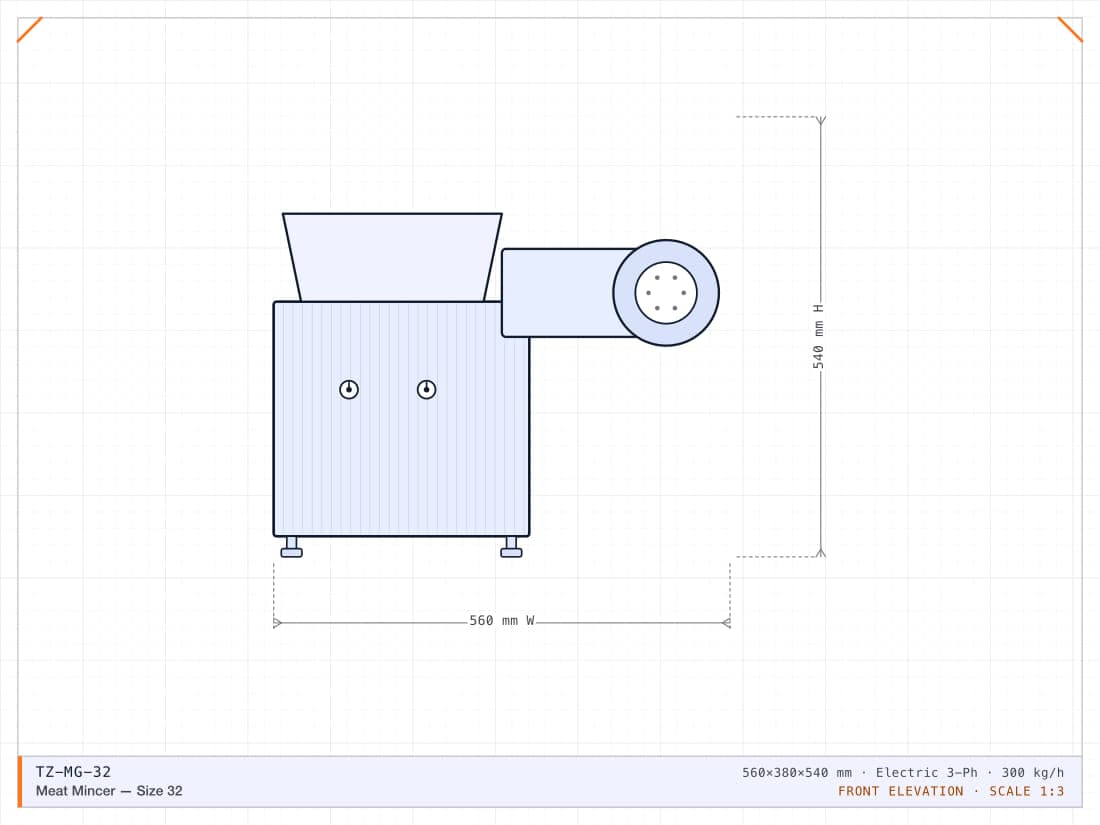1100x825 pixels.
Task: Click the '560×380×540 mm · Electric 3-Ph · 300 kg/h' specs line
Action: tap(903, 772)
